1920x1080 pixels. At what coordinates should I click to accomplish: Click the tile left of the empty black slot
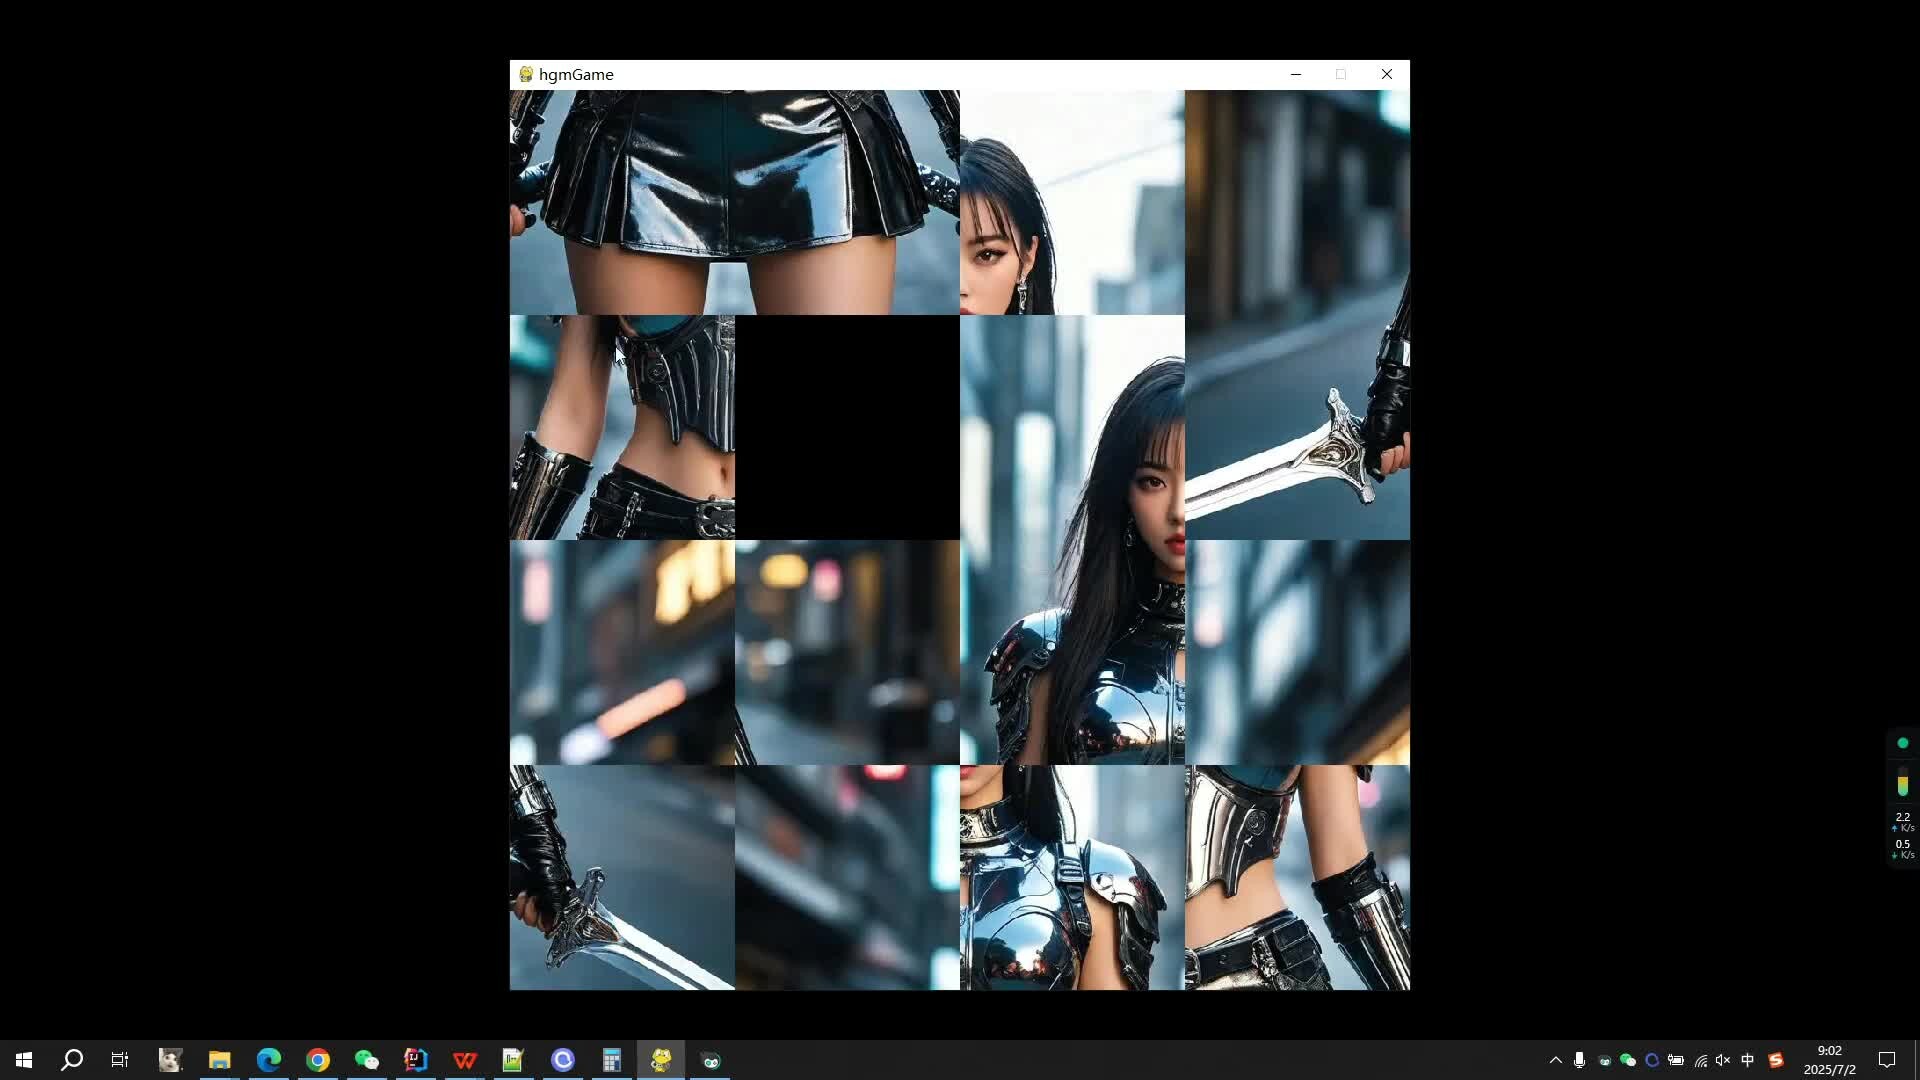(x=622, y=428)
